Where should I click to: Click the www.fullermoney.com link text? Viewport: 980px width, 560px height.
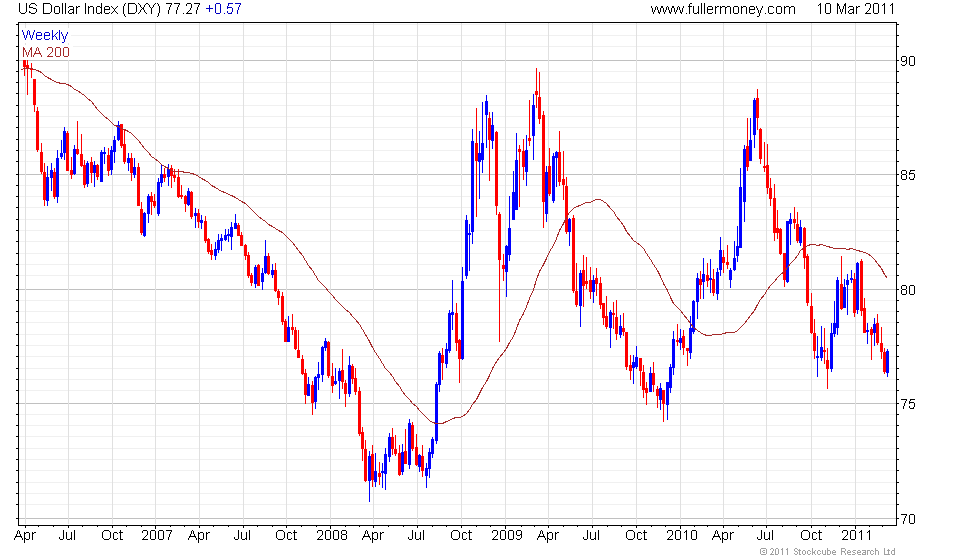(x=723, y=9)
